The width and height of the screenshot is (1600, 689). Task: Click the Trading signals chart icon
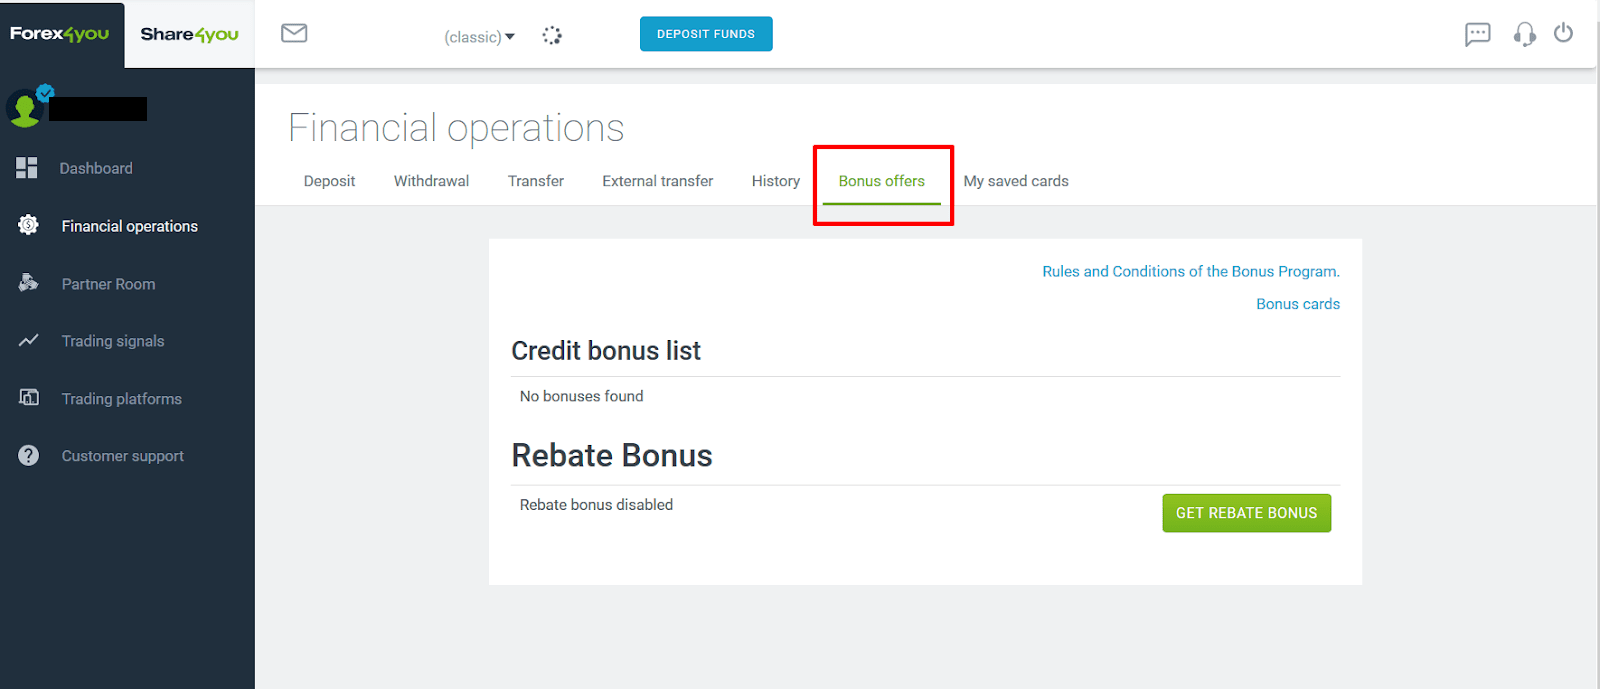(28, 341)
